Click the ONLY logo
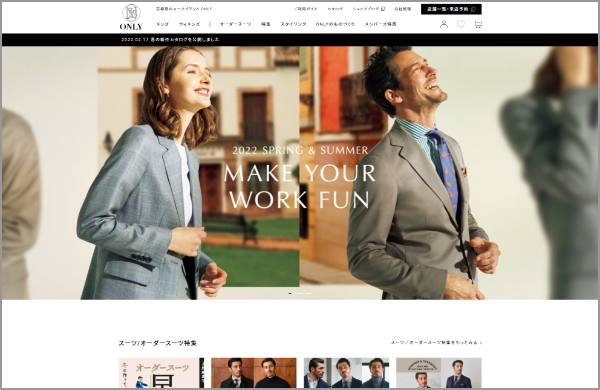The height and width of the screenshot is (390, 600). (x=131, y=17)
